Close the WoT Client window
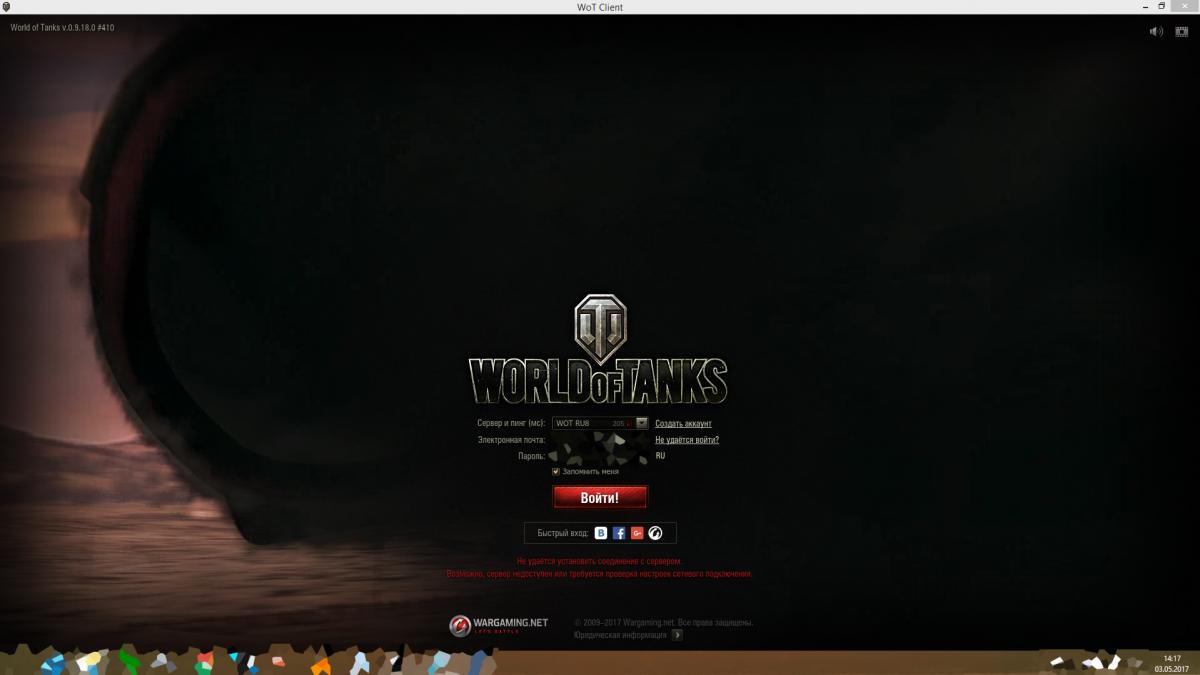This screenshot has height=675, width=1200. [x=1184, y=6]
